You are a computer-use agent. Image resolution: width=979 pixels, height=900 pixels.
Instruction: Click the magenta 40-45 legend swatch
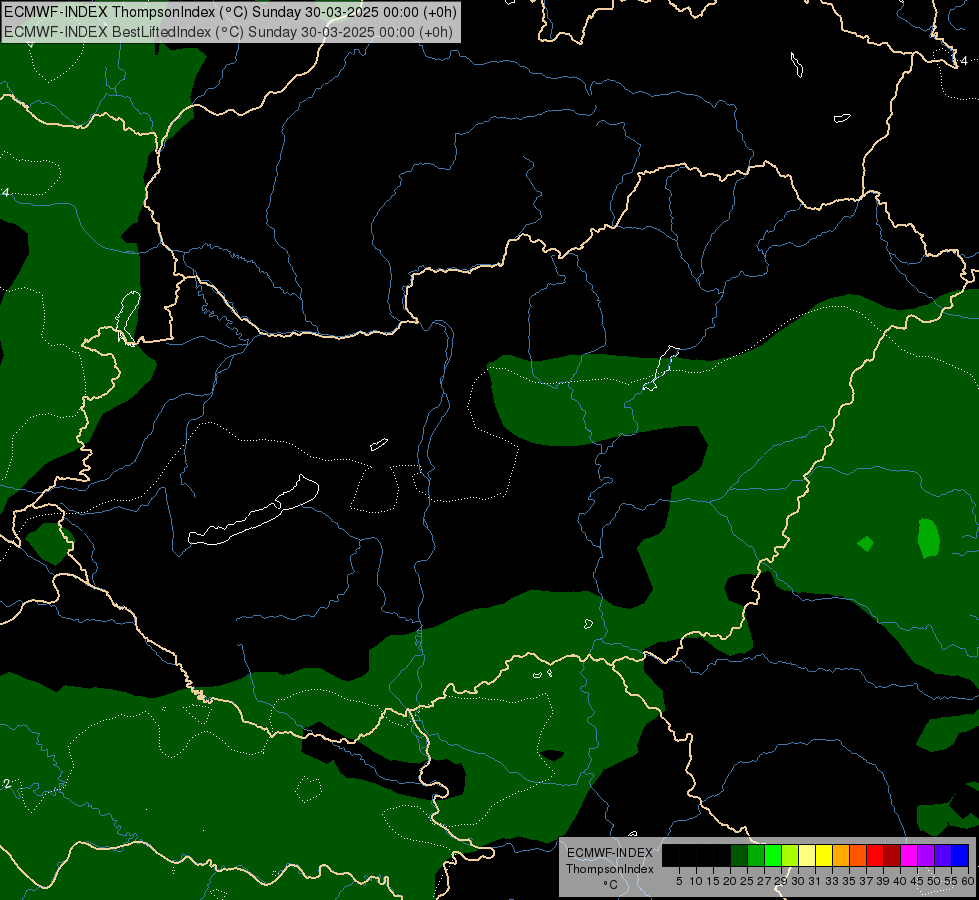[x=909, y=855]
